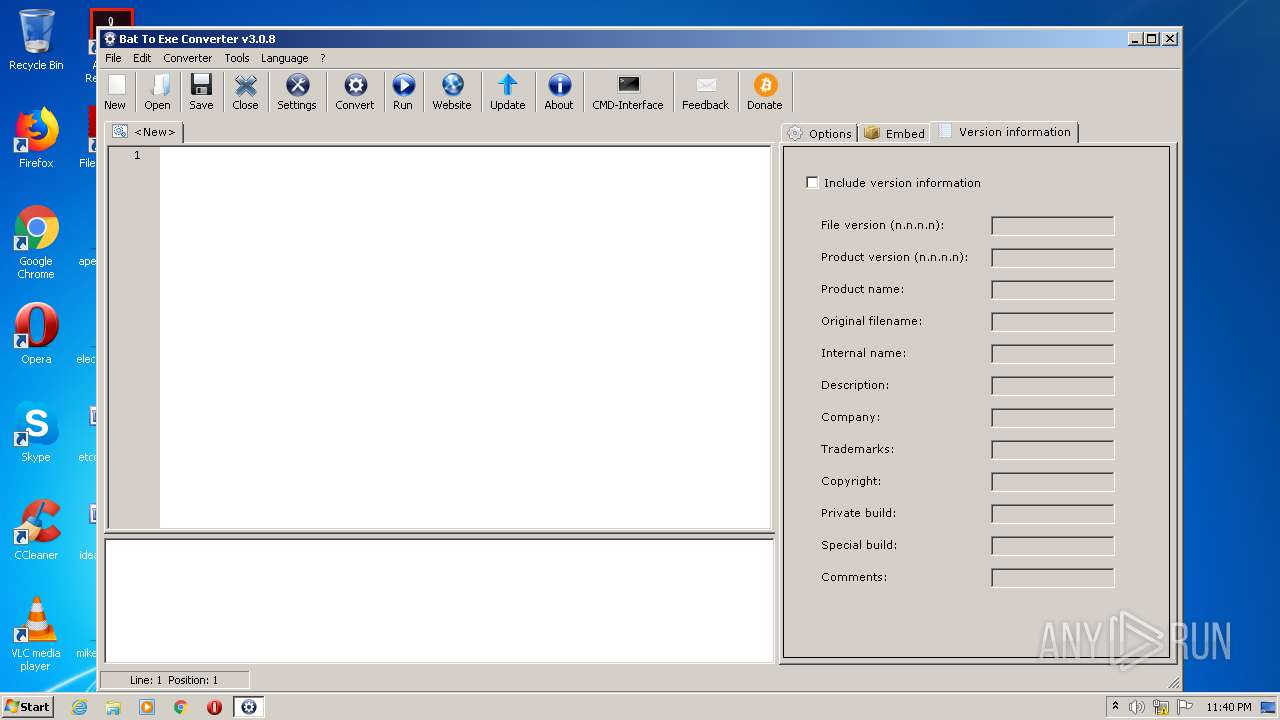Click the Bat To Exe Converter taskbar button
The image size is (1280, 720).
pos(249,707)
